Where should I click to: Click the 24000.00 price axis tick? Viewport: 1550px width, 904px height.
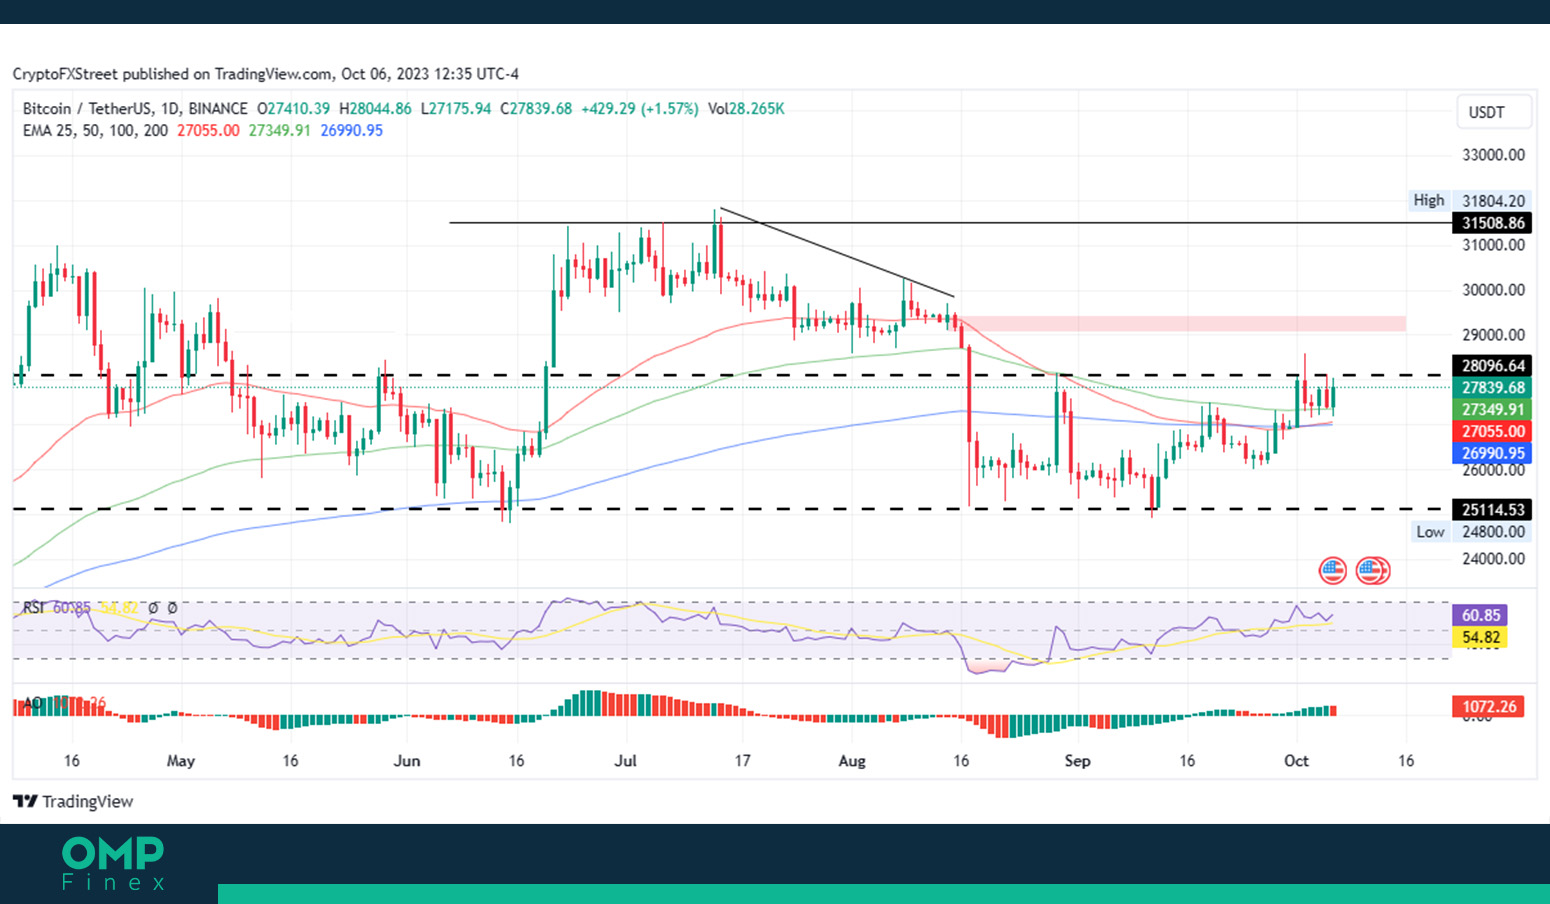[x=1493, y=559]
